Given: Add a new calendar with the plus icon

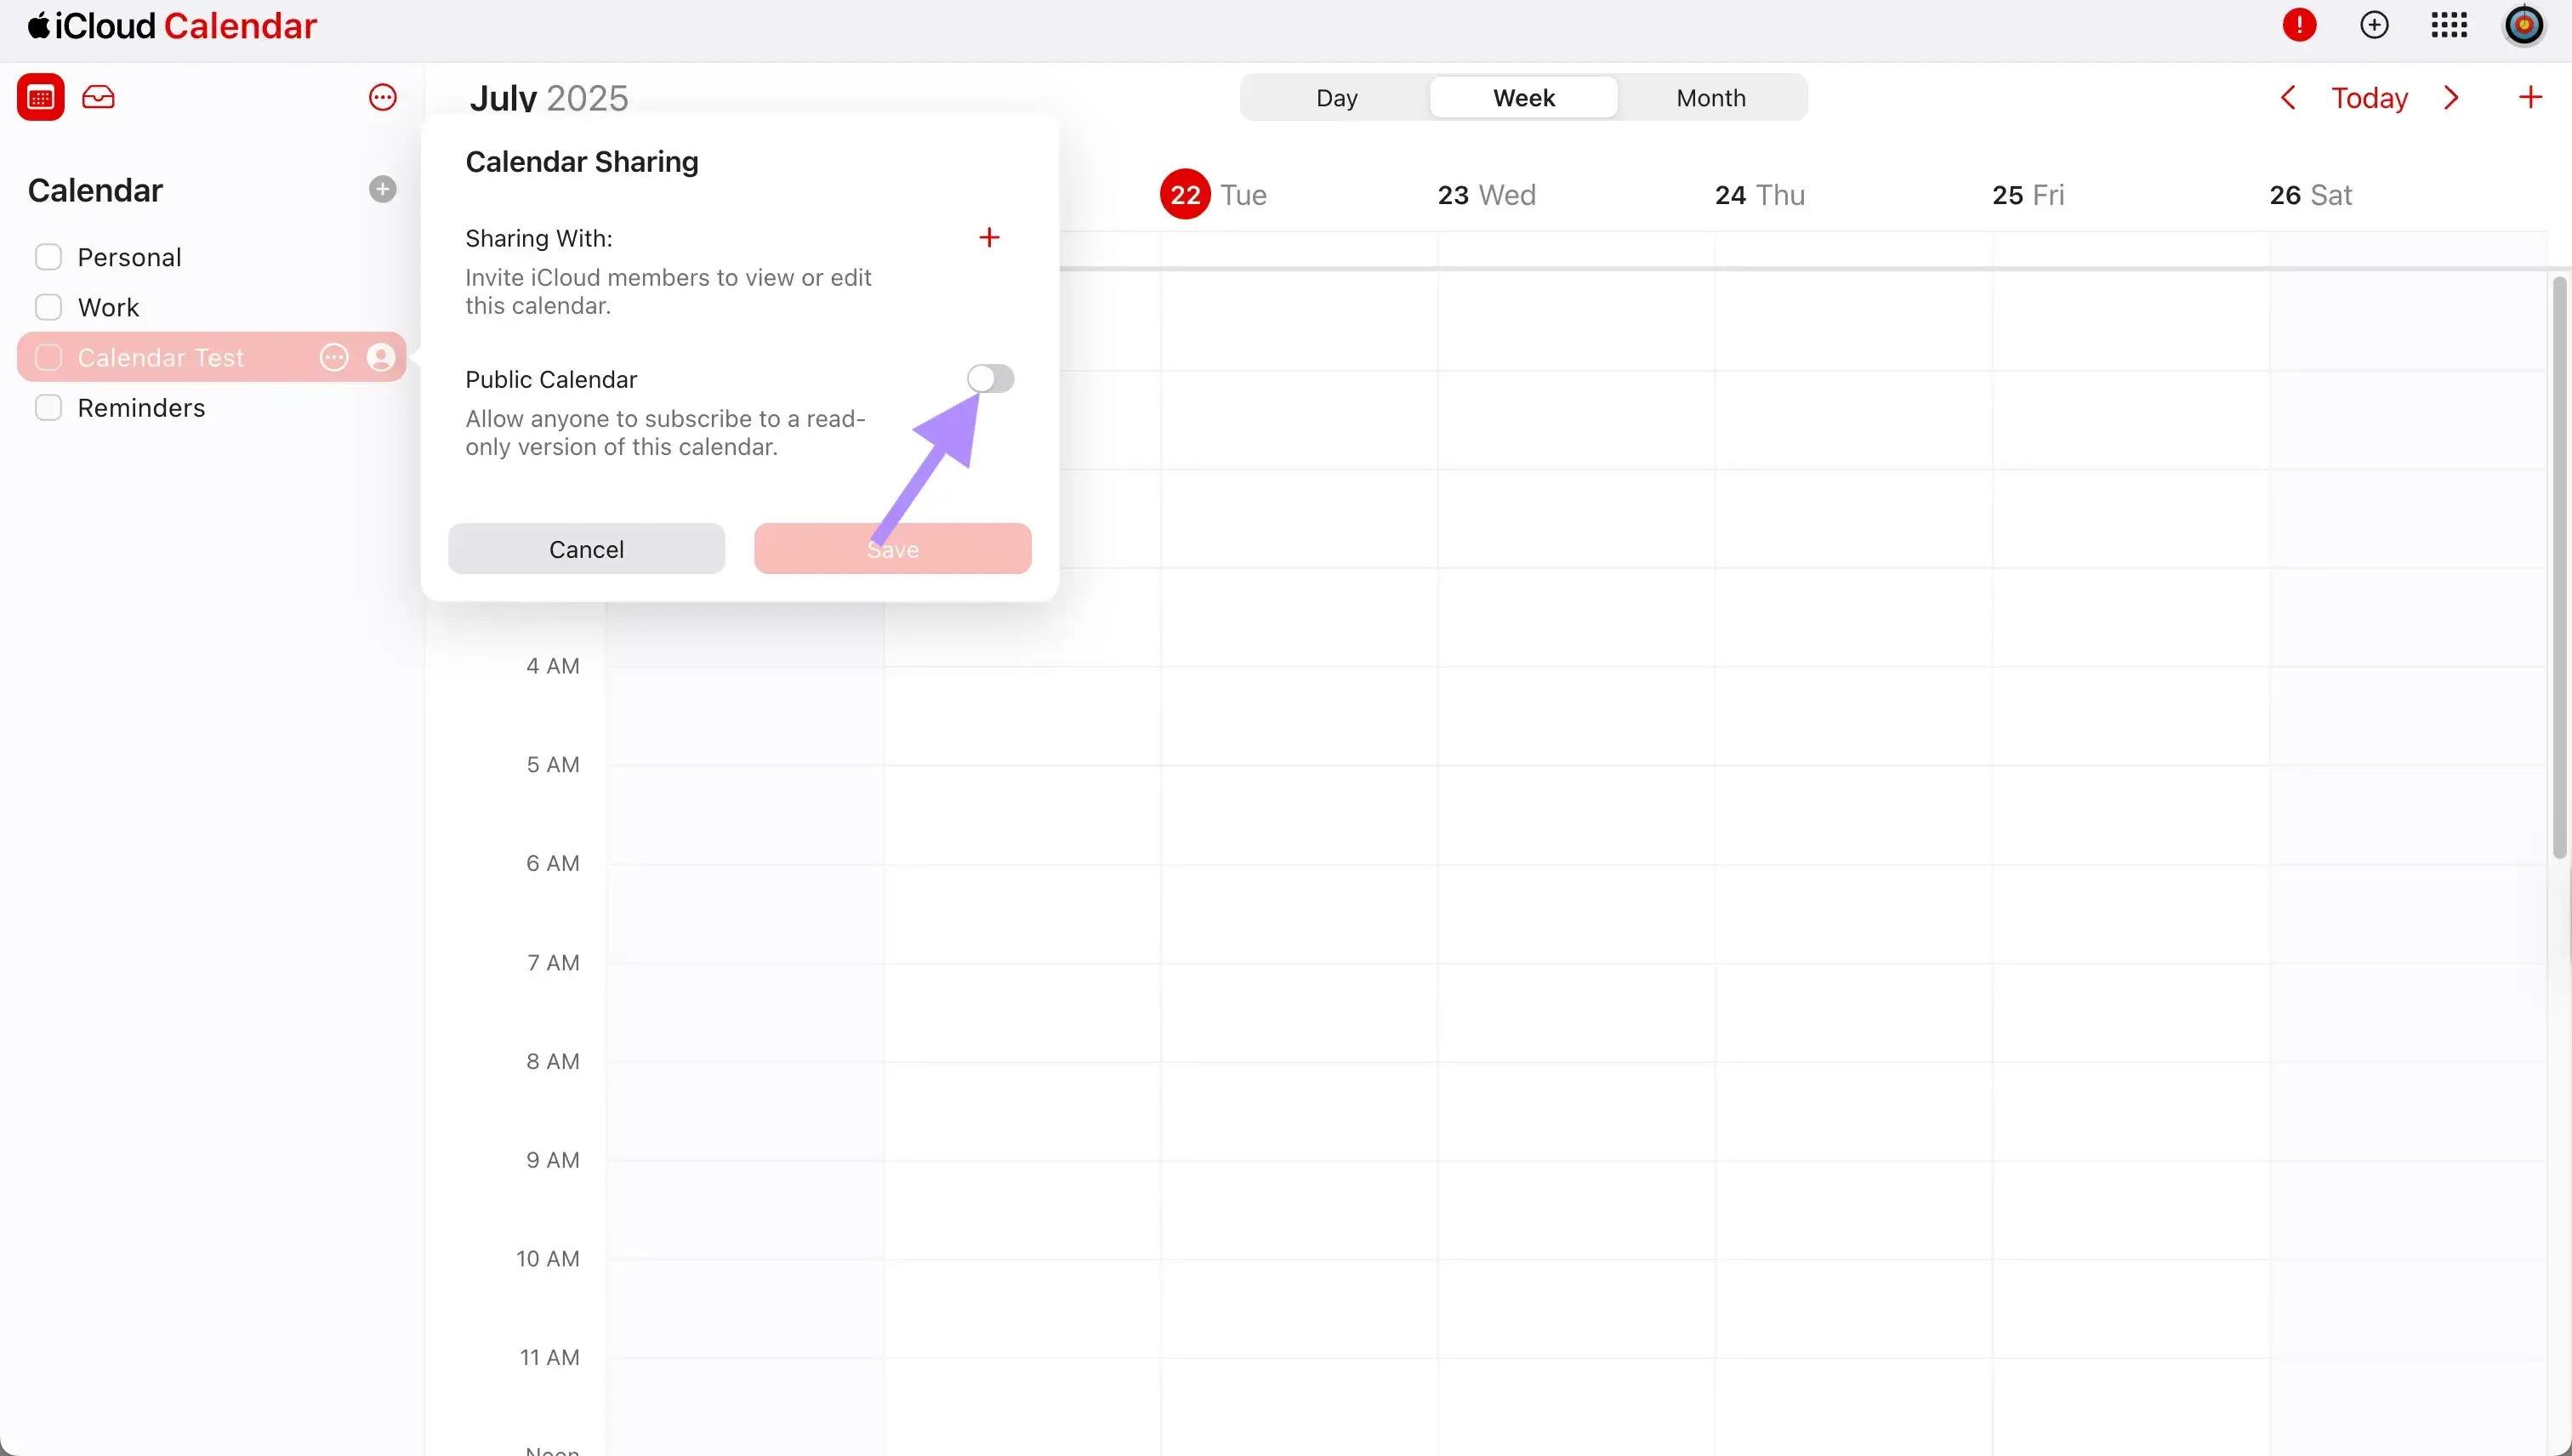Looking at the screenshot, I should tap(382, 189).
